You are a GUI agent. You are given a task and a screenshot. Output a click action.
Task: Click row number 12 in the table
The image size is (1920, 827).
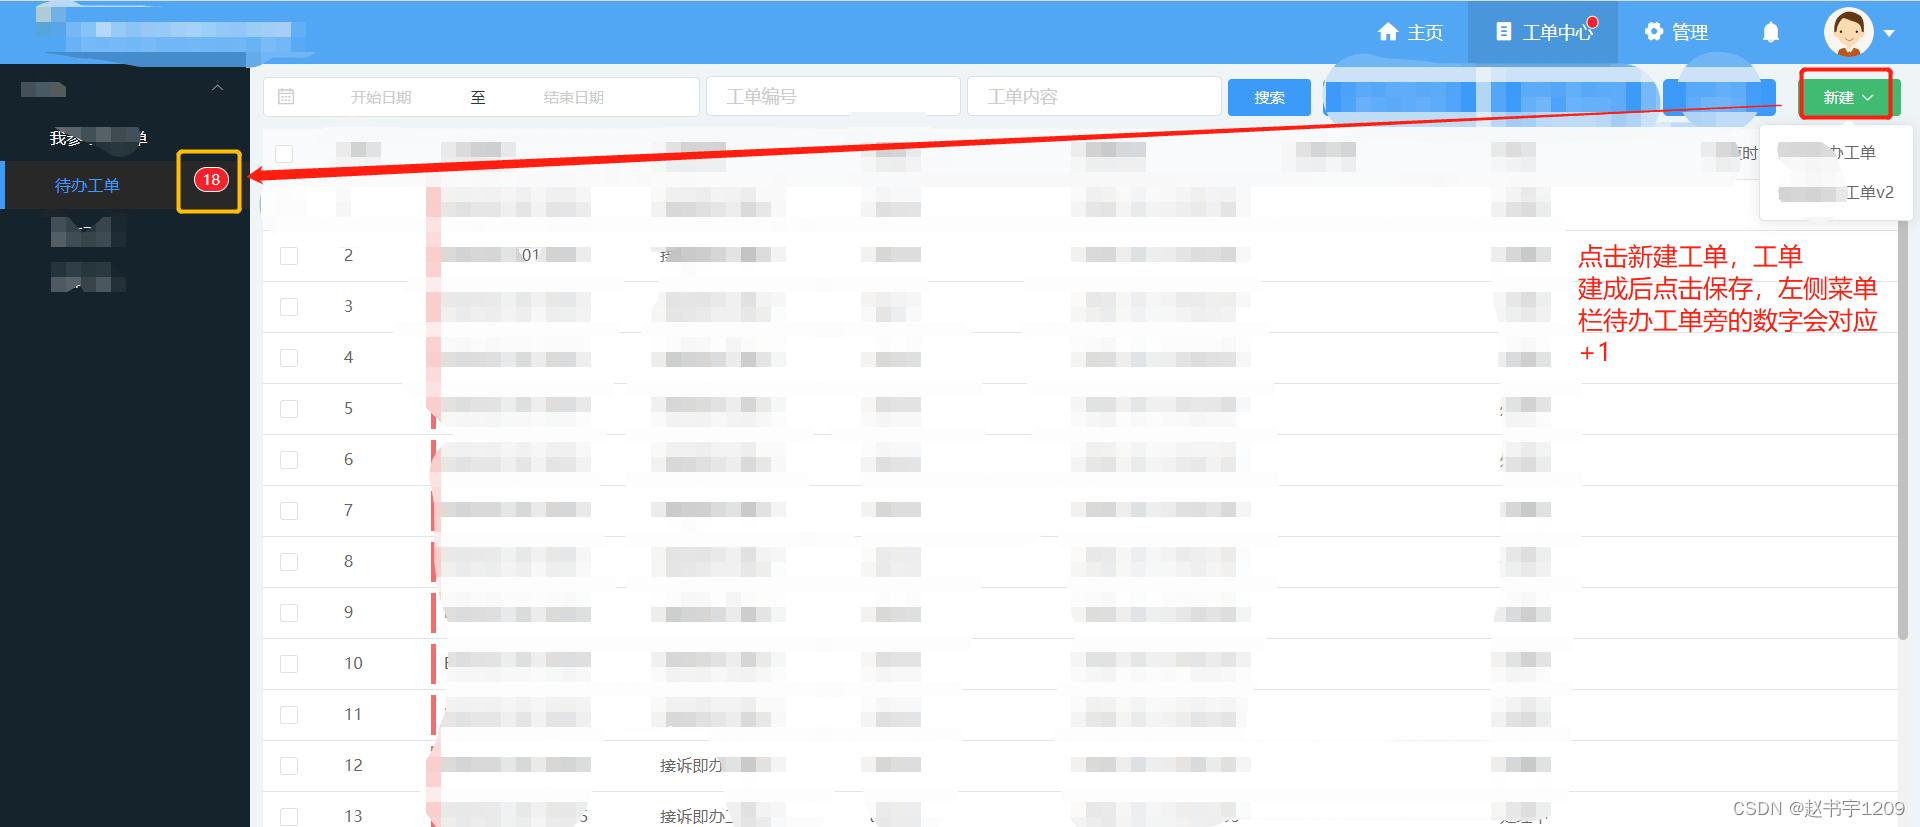353,765
